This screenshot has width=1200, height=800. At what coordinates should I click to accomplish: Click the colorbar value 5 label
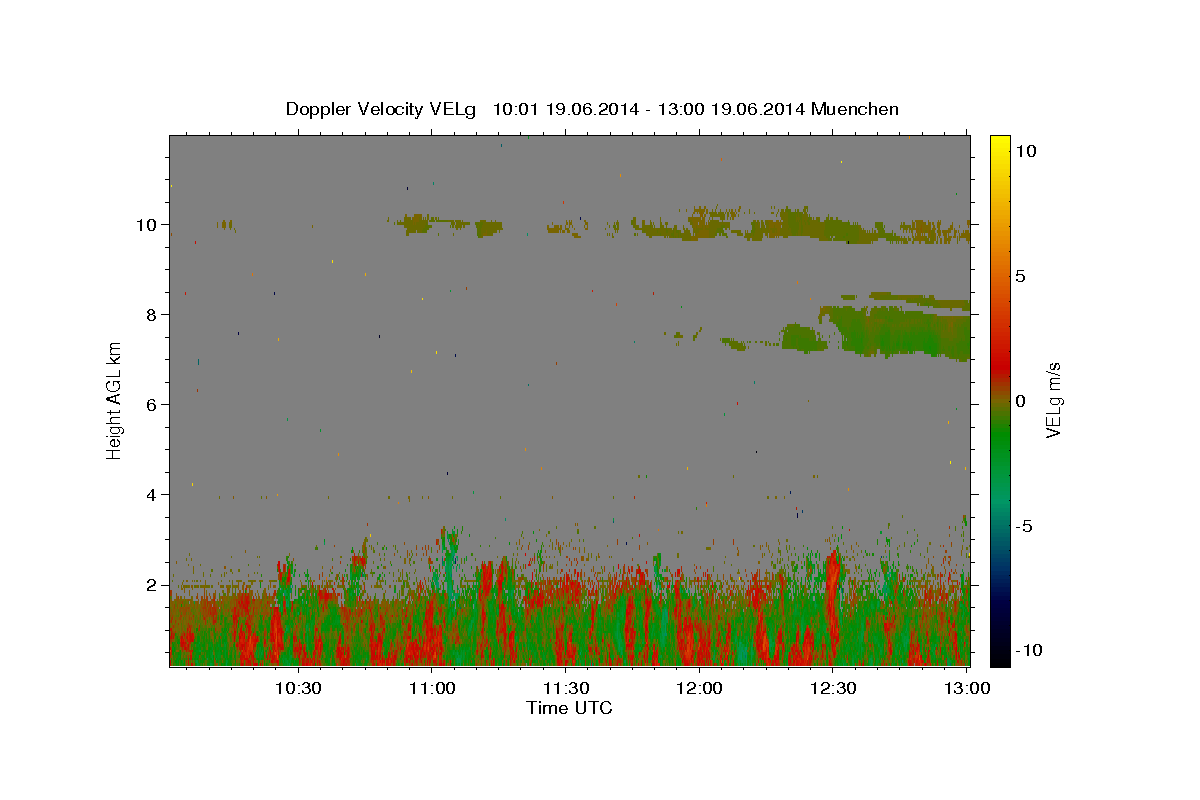(1021, 276)
